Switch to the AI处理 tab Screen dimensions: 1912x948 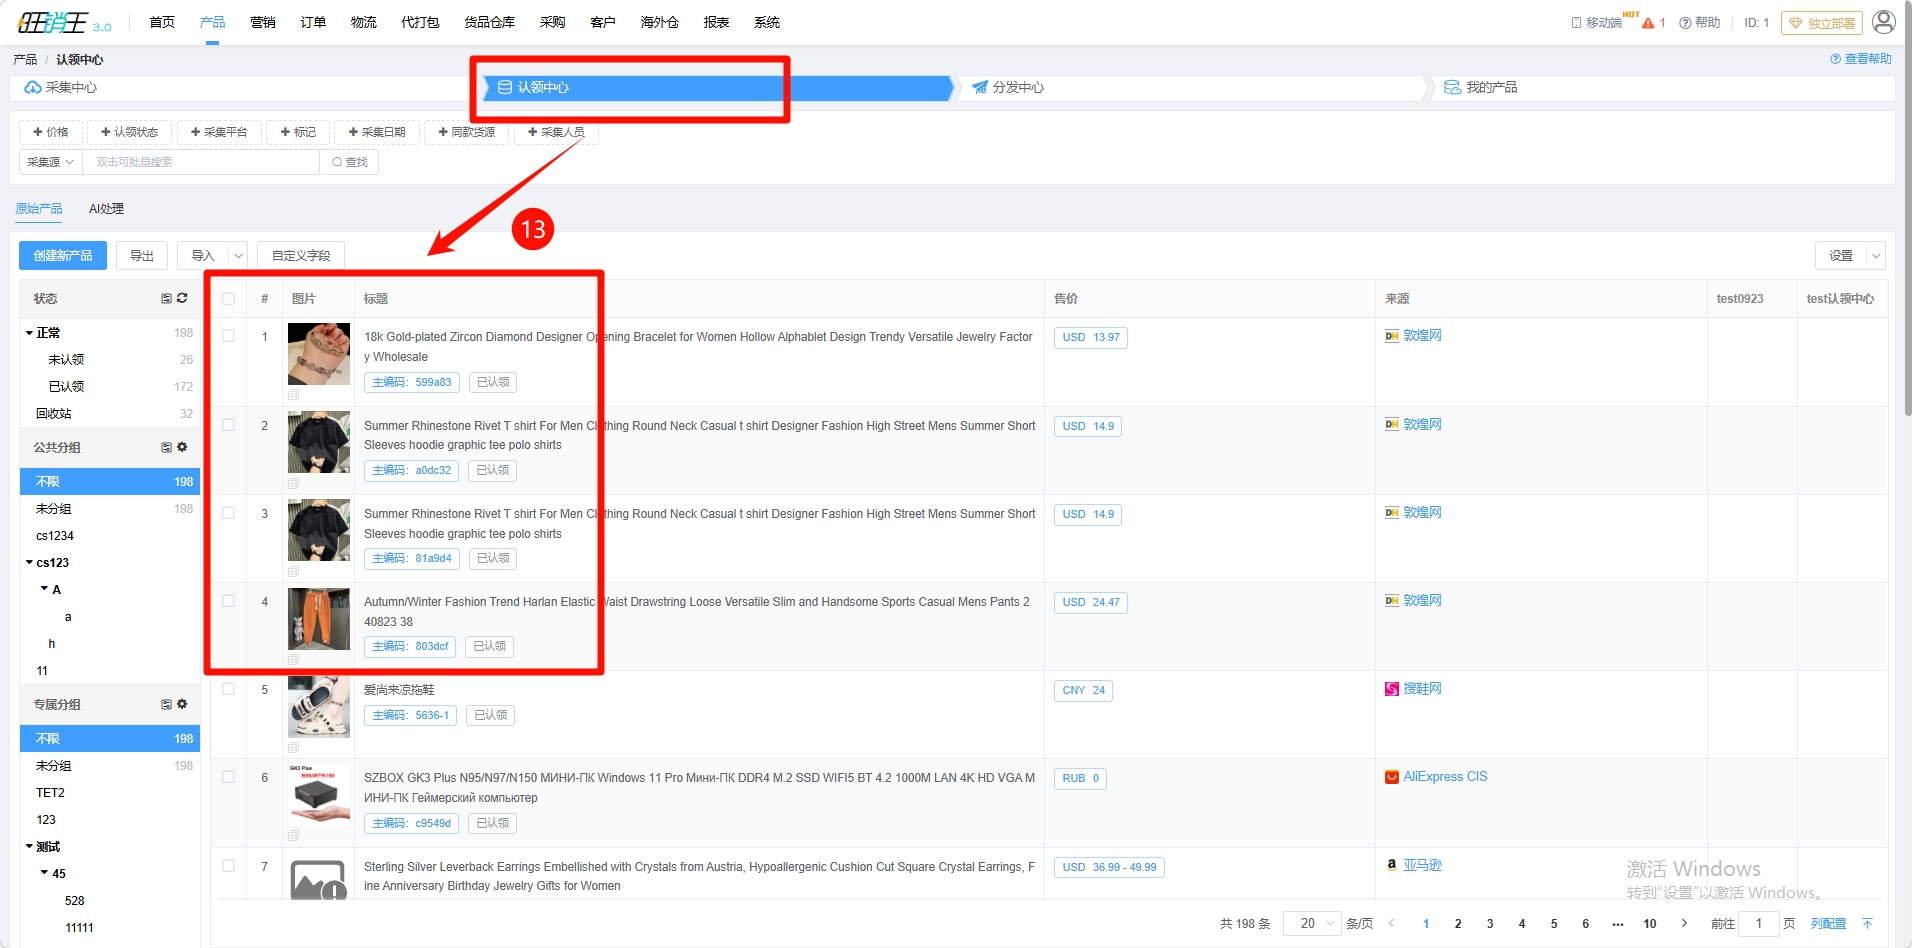pyautogui.click(x=106, y=209)
